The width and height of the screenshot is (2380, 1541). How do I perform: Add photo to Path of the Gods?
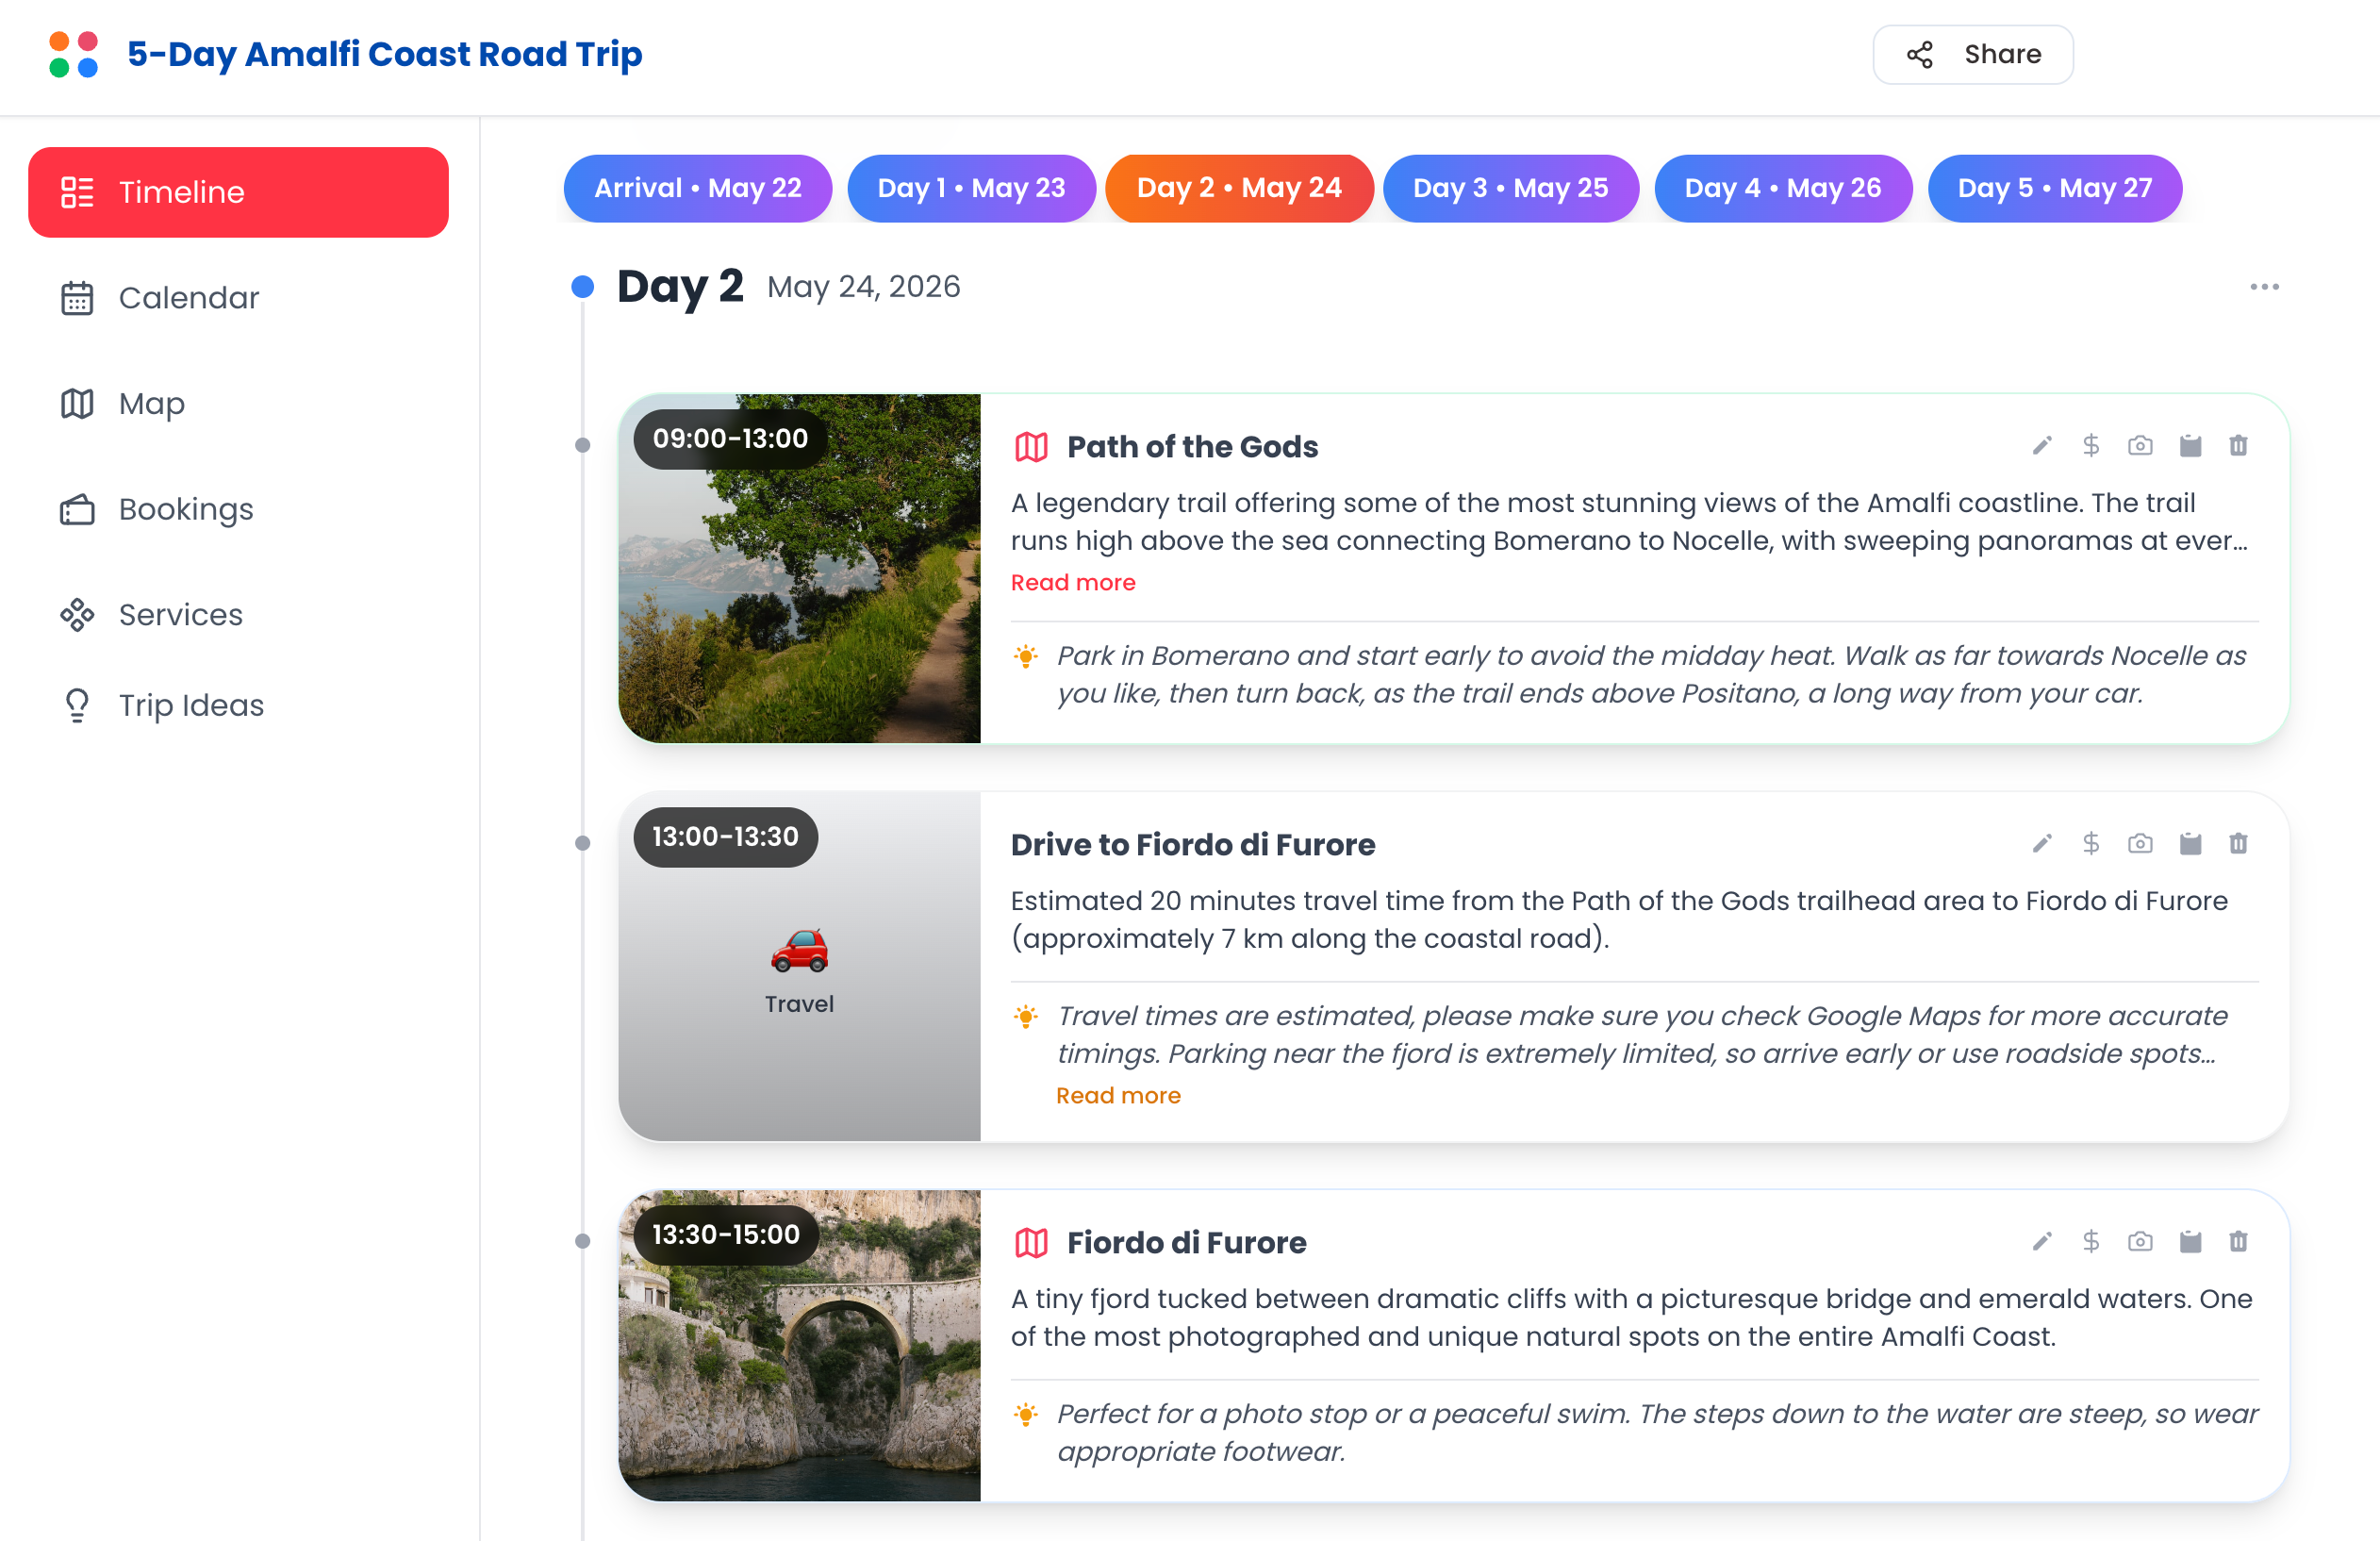pyautogui.click(x=2140, y=446)
